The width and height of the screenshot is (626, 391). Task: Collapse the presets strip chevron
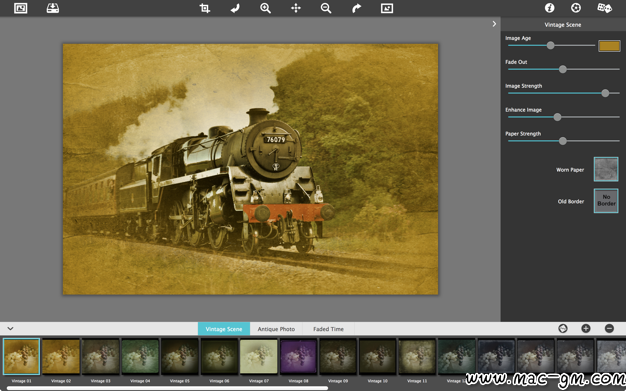pos(10,329)
